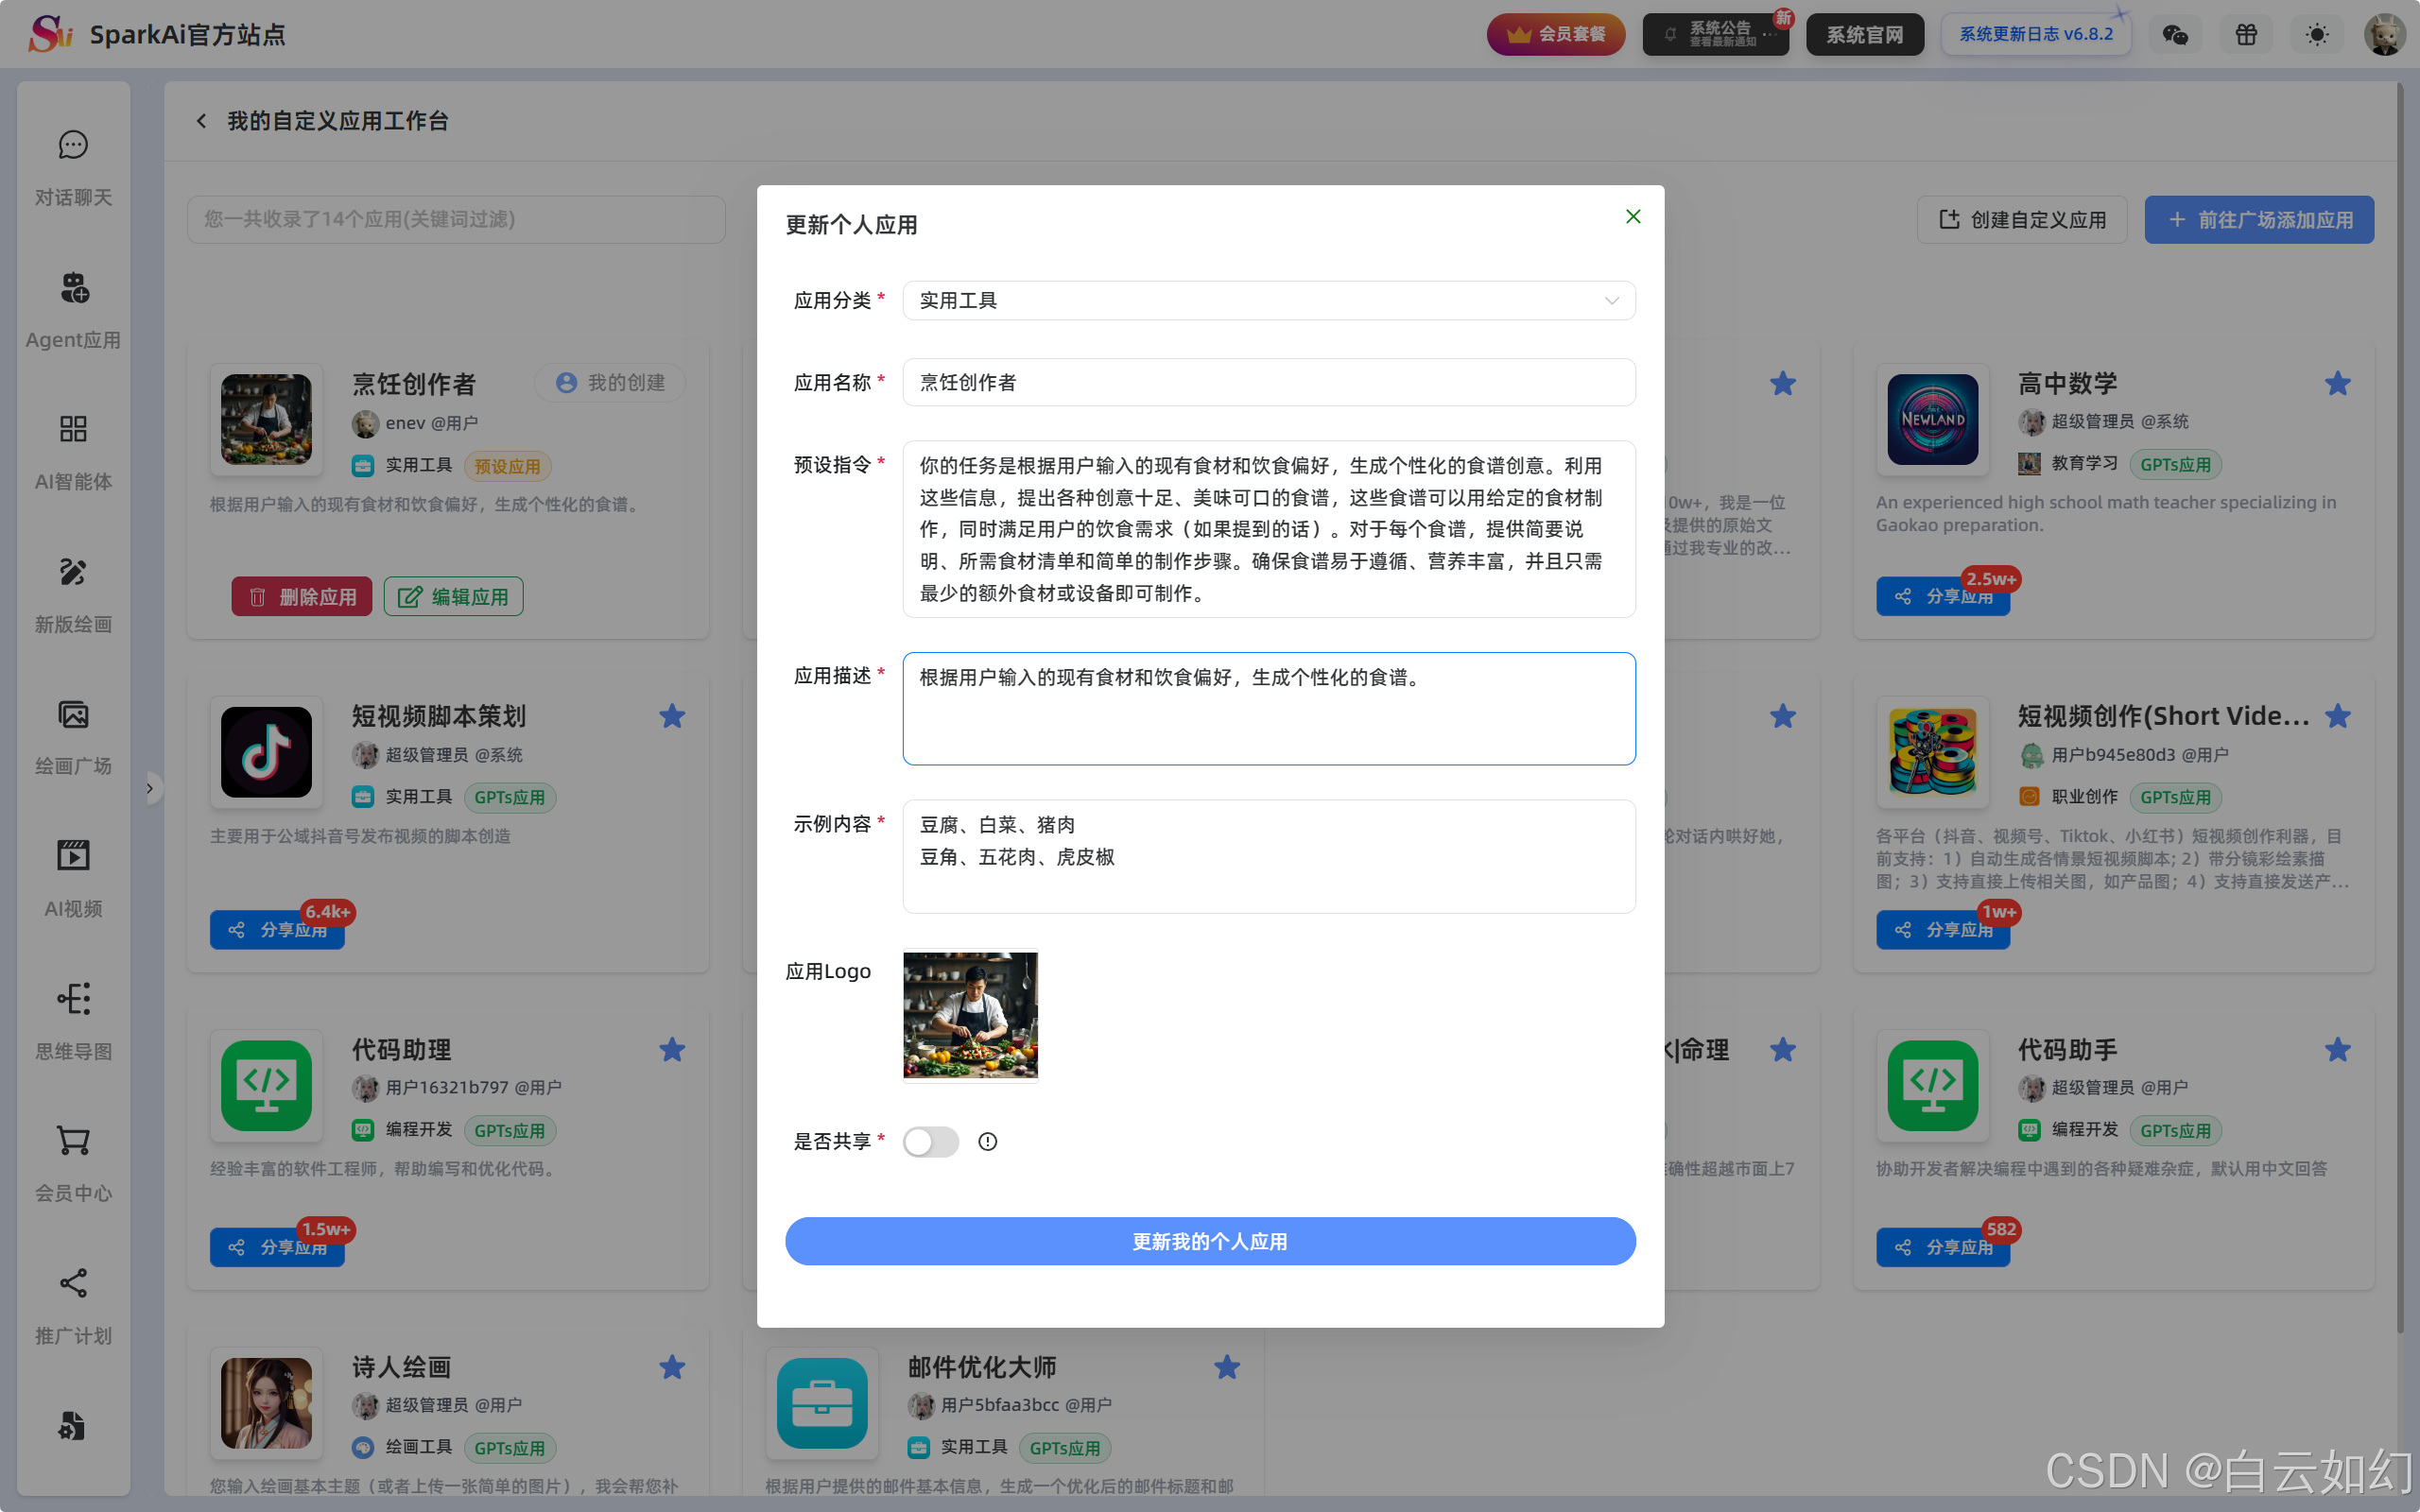The width and height of the screenshot is (2420, 1512).
Task: Click into the 应用名称 input field
Action: pyautogui.click(x=1268, y=383)
